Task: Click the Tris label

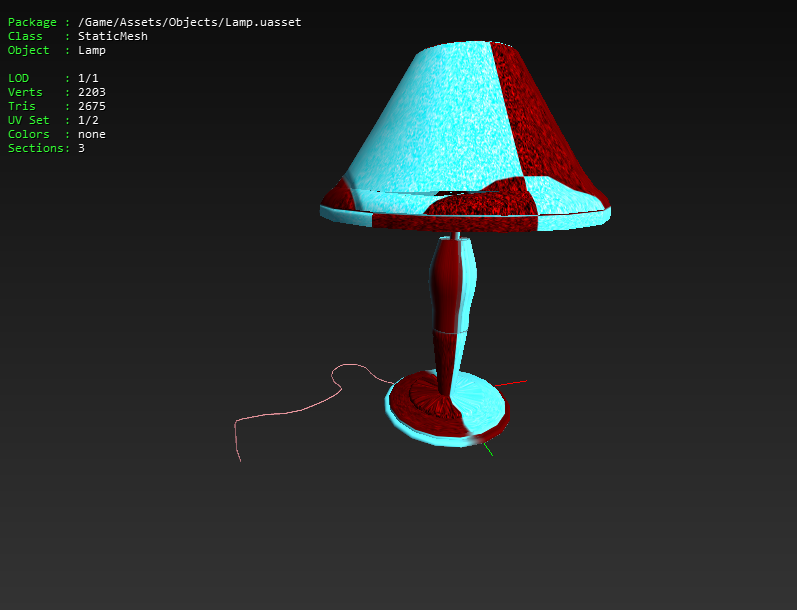Action: point(21,106)
